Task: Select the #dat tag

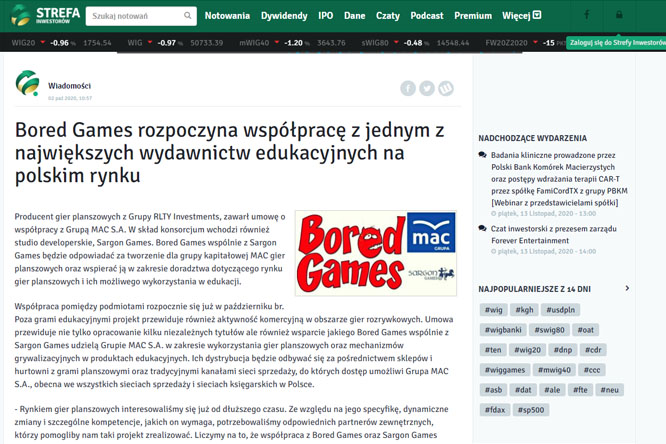Action: point(523,390)
